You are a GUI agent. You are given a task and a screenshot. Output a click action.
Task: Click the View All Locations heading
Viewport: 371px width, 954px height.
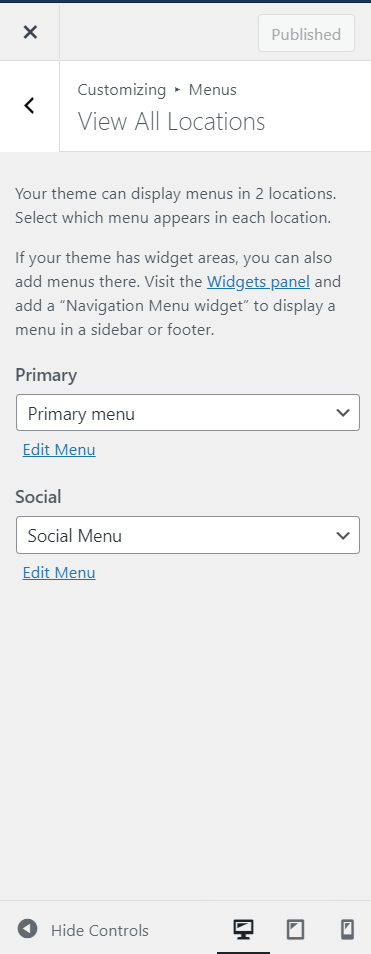point(172,122)
